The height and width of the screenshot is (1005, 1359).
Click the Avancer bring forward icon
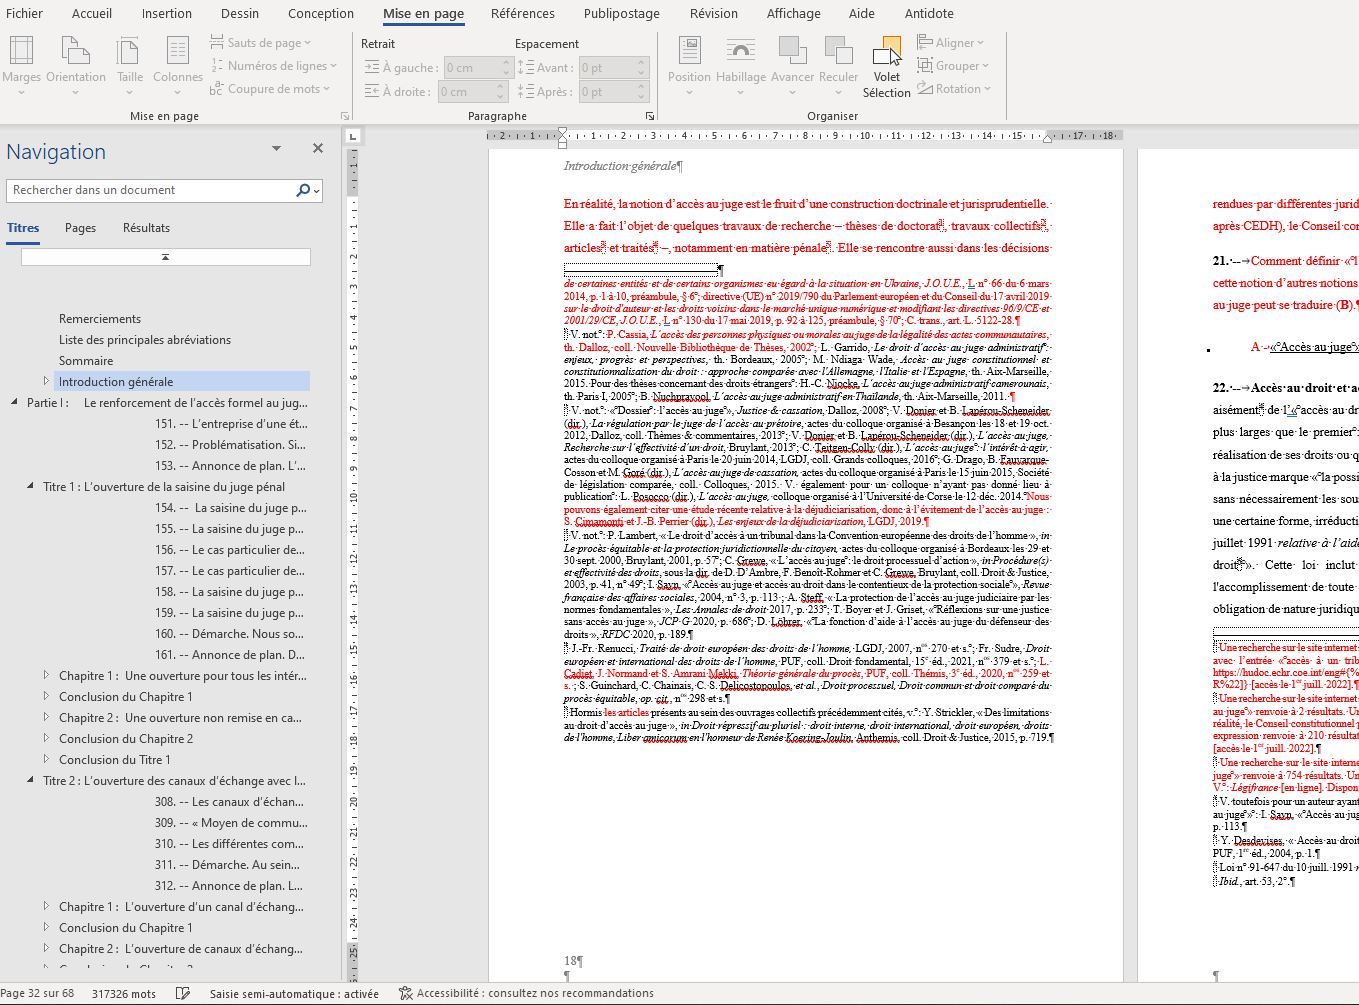pos(792,50)
